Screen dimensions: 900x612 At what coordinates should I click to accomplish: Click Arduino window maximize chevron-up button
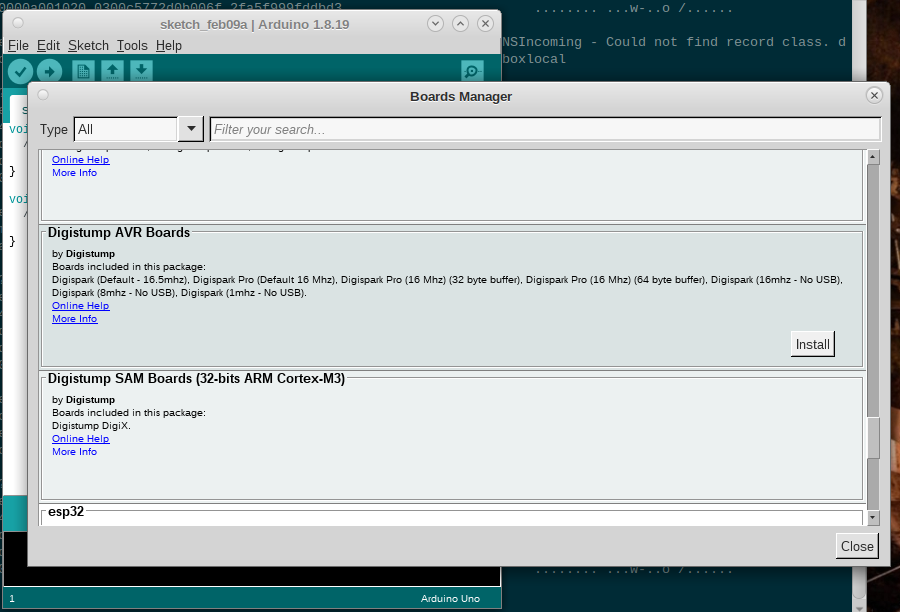(460, 24)
